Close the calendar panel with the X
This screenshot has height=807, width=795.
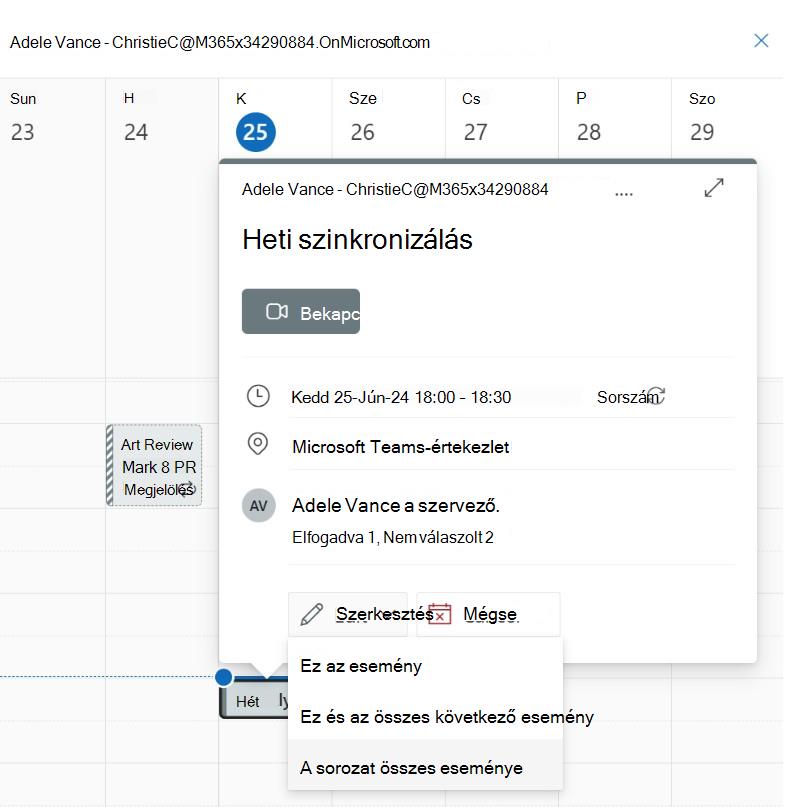pos(761,41)
